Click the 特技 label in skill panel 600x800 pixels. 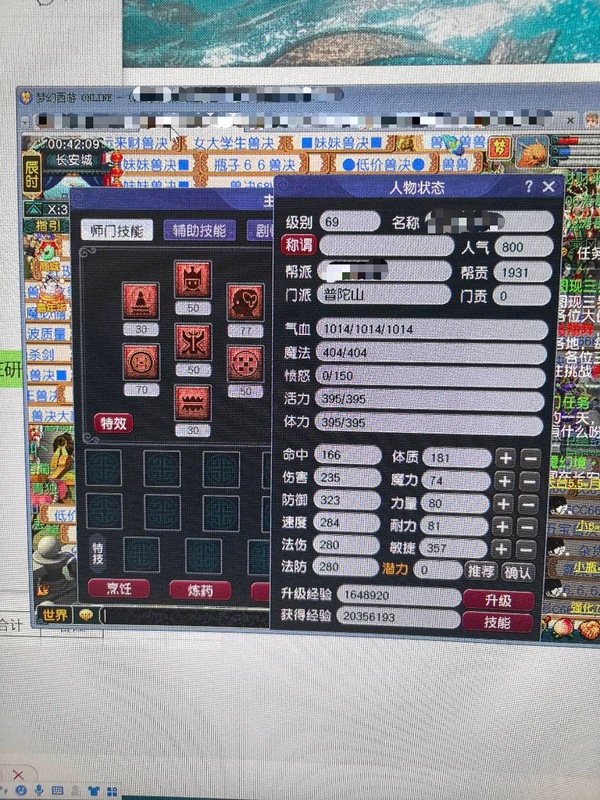click(x=97, y=553)
